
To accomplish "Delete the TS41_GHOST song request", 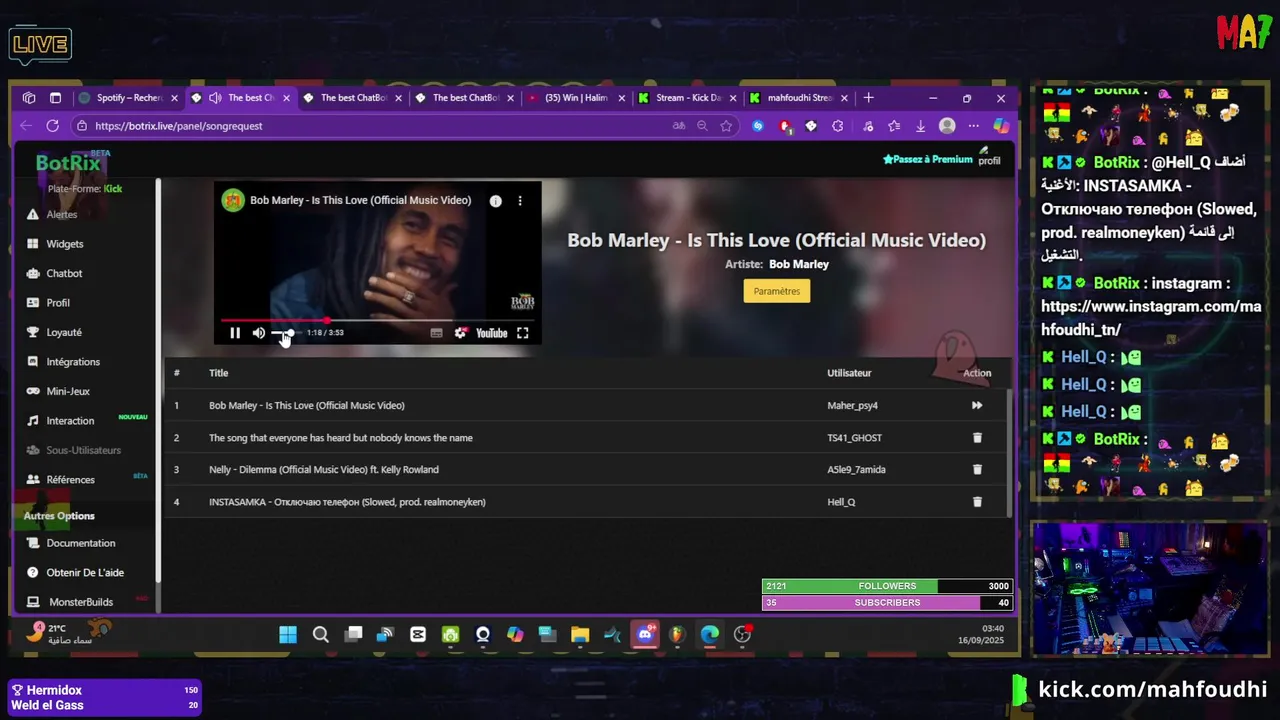I will tap(977, 437).
